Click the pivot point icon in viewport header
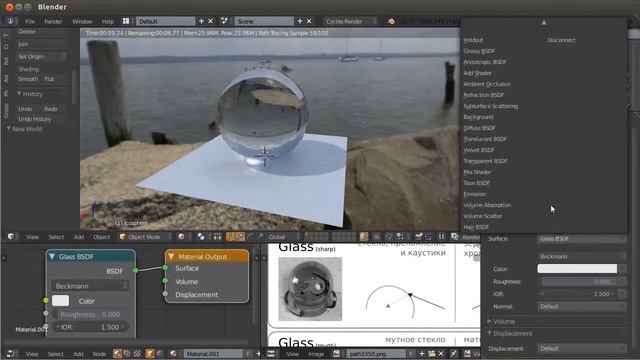640x360 pixels. 201,236
